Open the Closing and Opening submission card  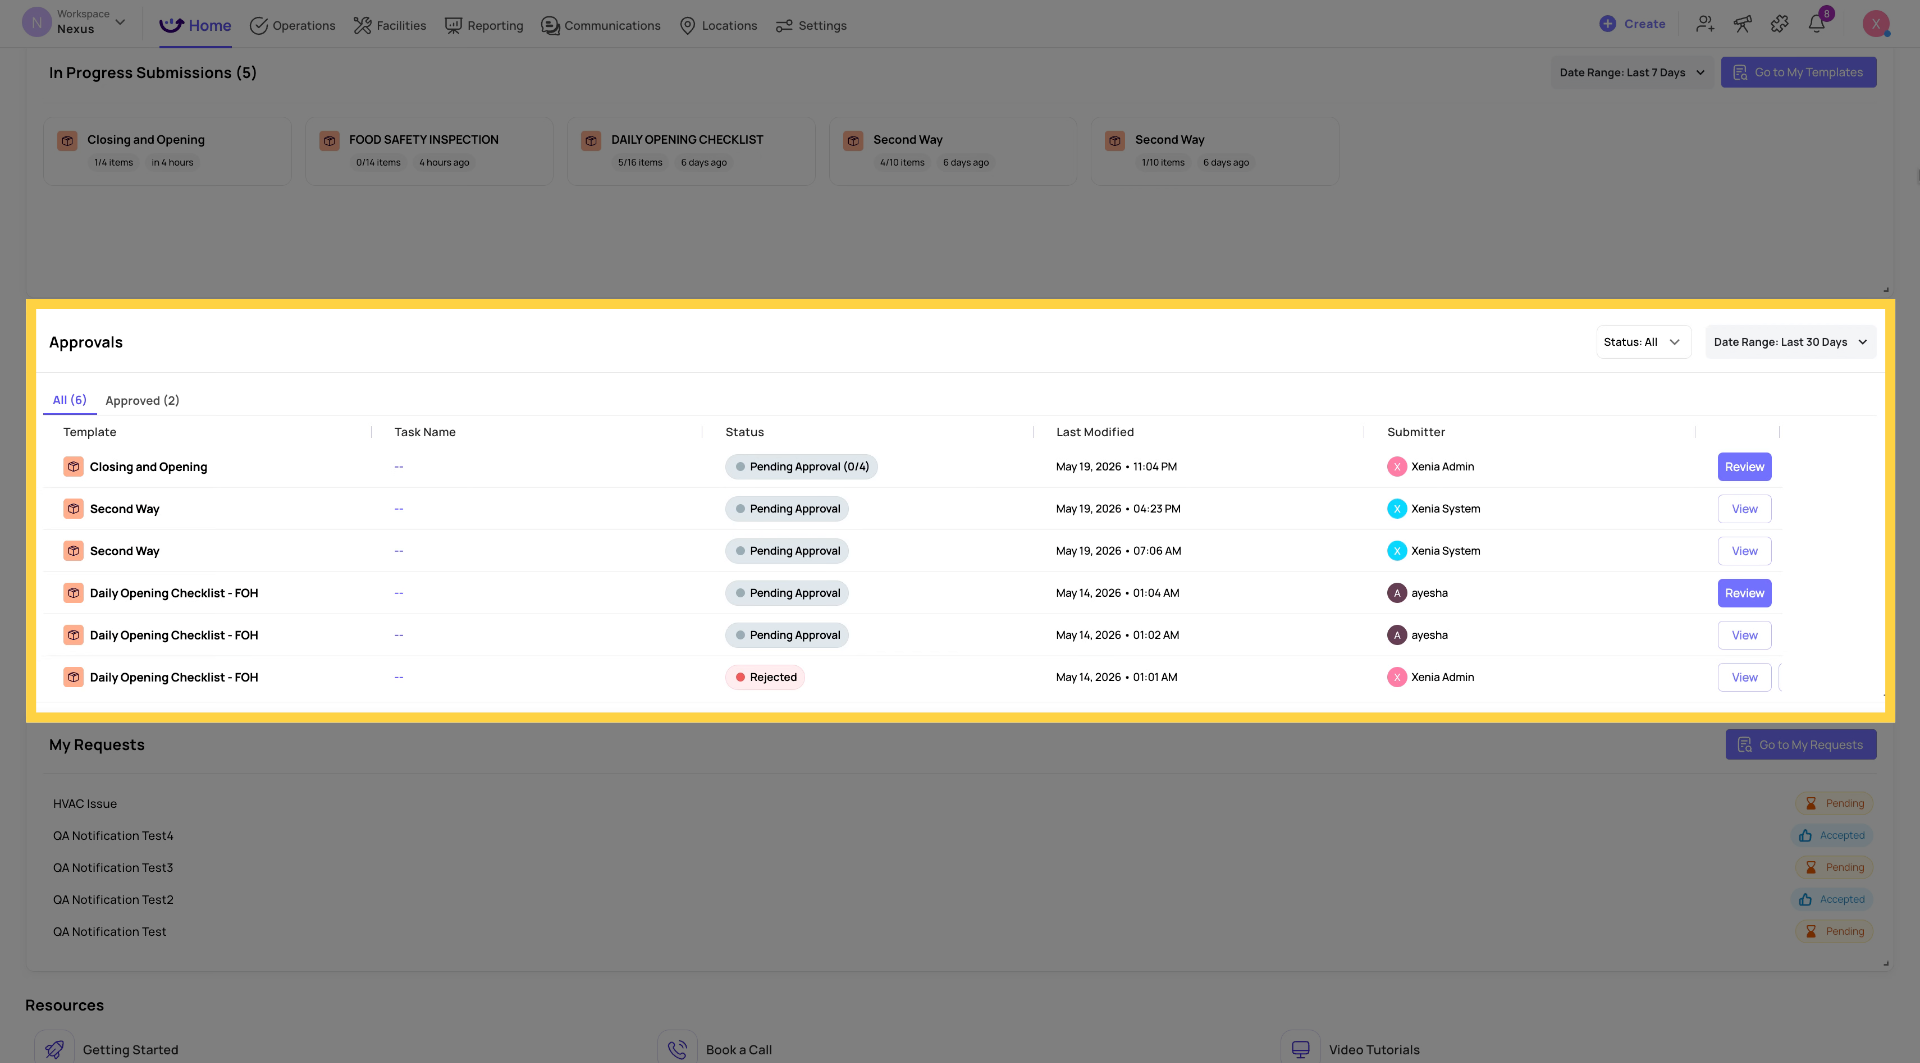[x=167, y=151]
